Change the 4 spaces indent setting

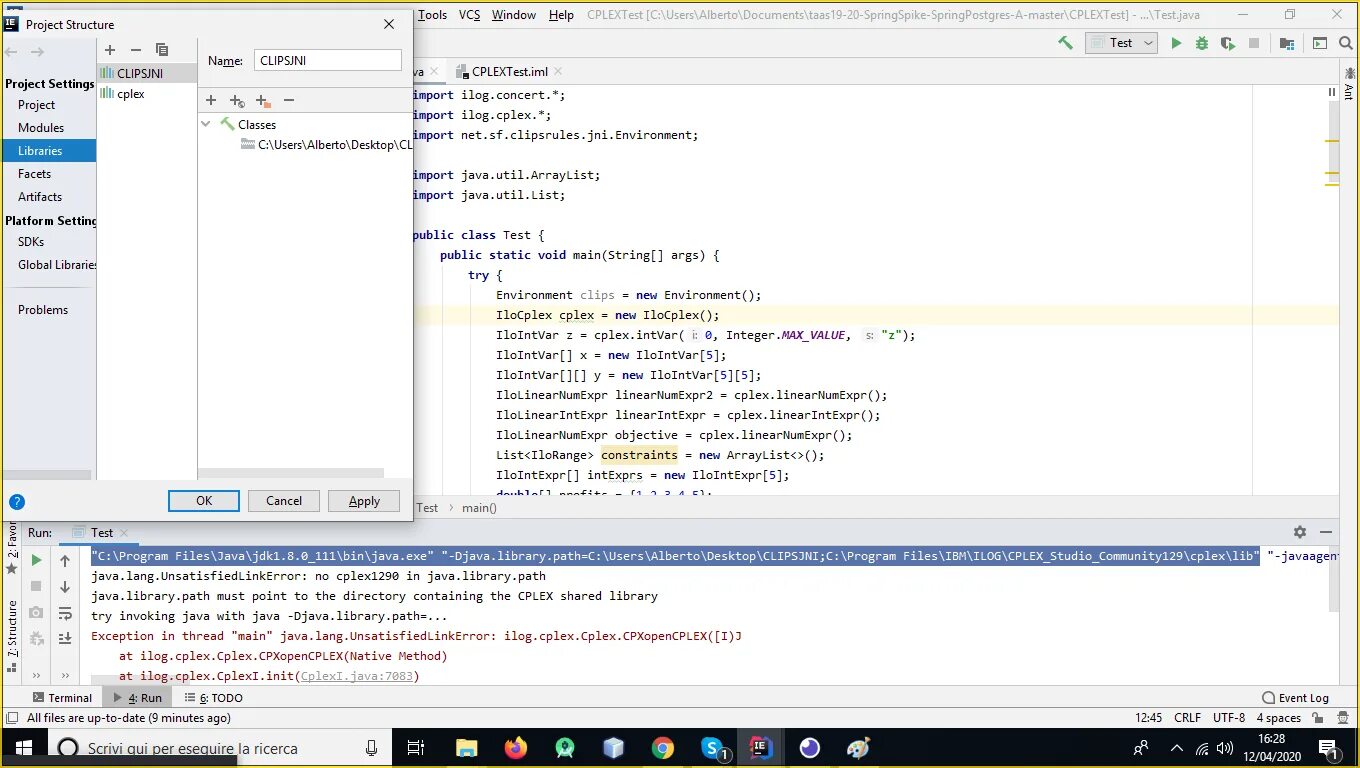coord(1278,718)
